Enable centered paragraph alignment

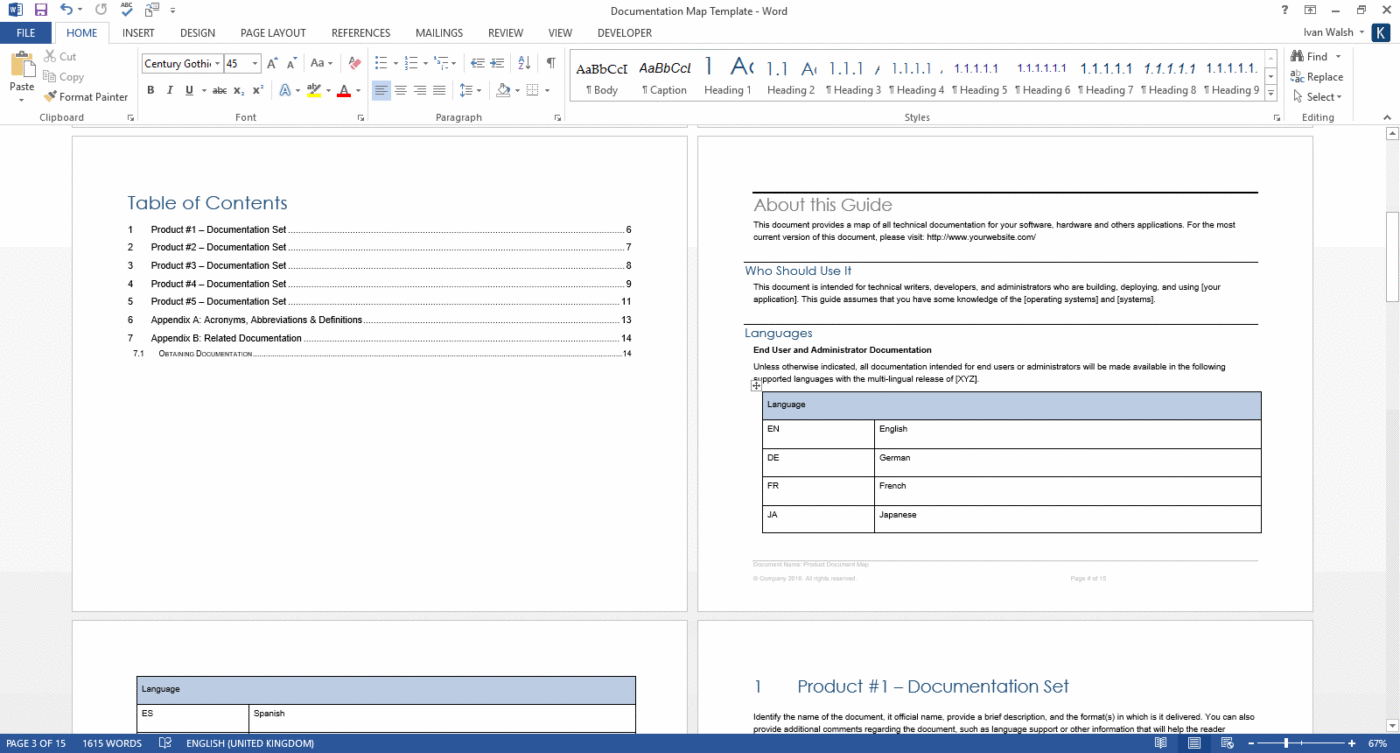tap(400, 90)
